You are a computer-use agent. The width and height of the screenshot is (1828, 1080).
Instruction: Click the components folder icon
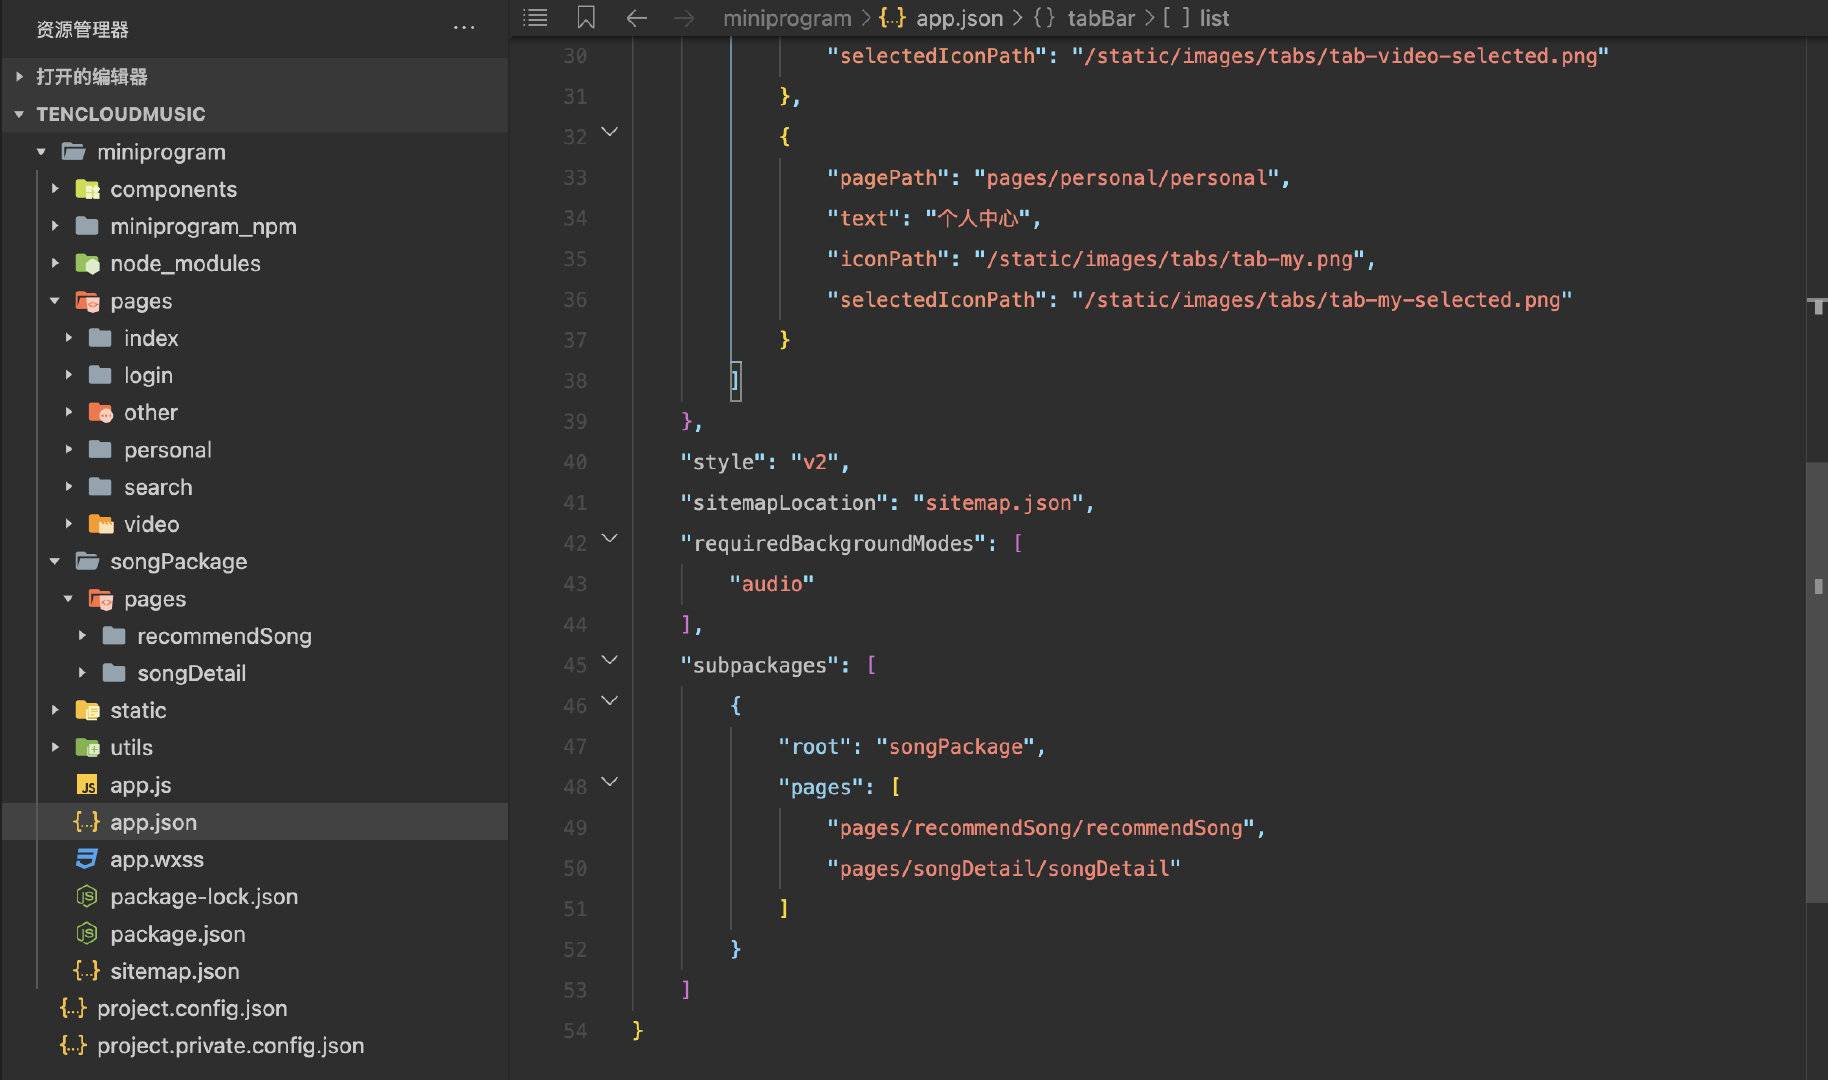click(87, 189)
